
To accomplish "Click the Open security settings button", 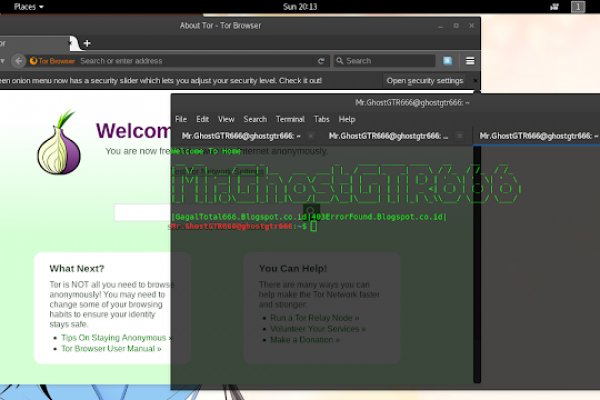I will pyautogui.click(x=425, y=80).
